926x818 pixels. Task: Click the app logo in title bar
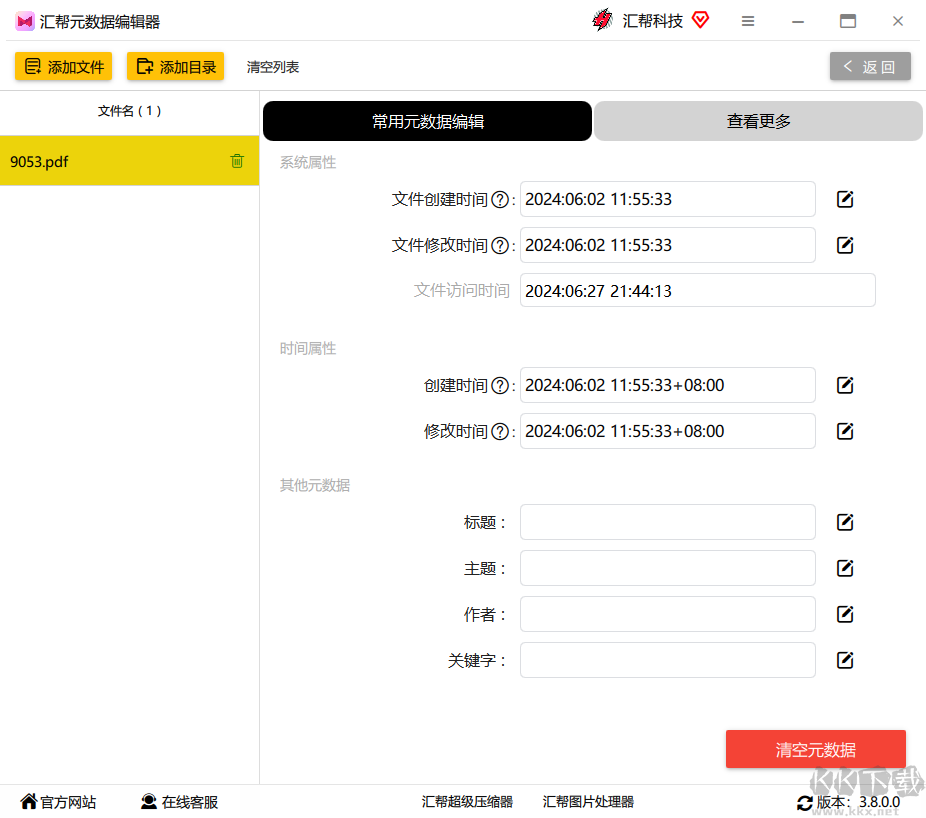pos(25,22)
